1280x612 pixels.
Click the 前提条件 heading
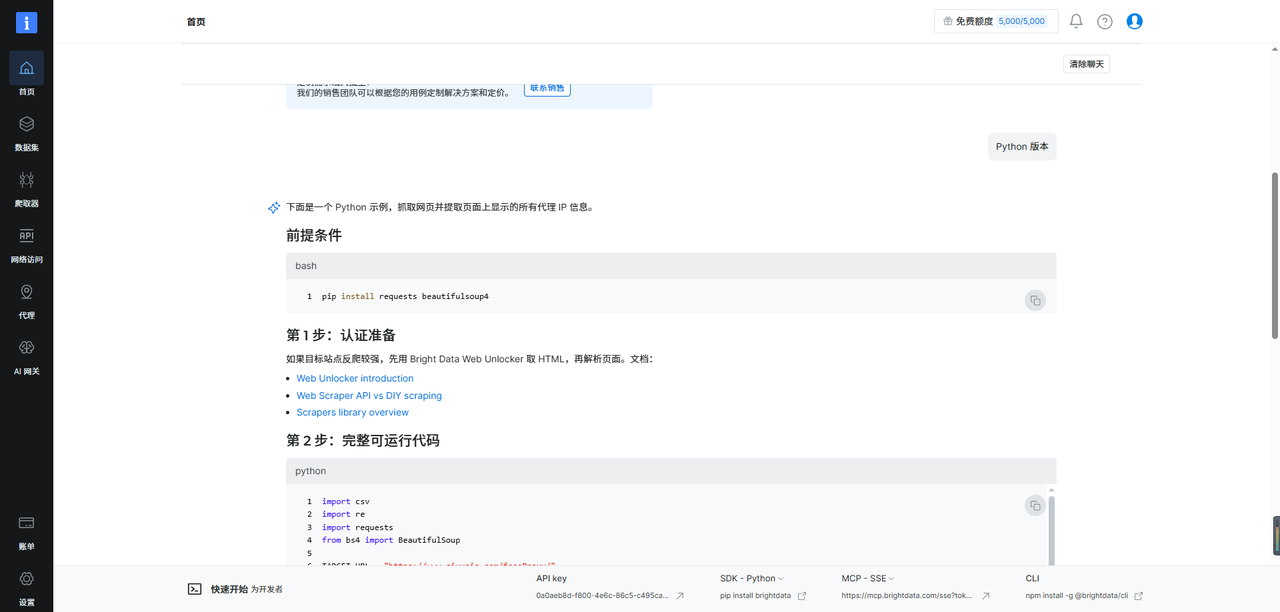point(314,235)
